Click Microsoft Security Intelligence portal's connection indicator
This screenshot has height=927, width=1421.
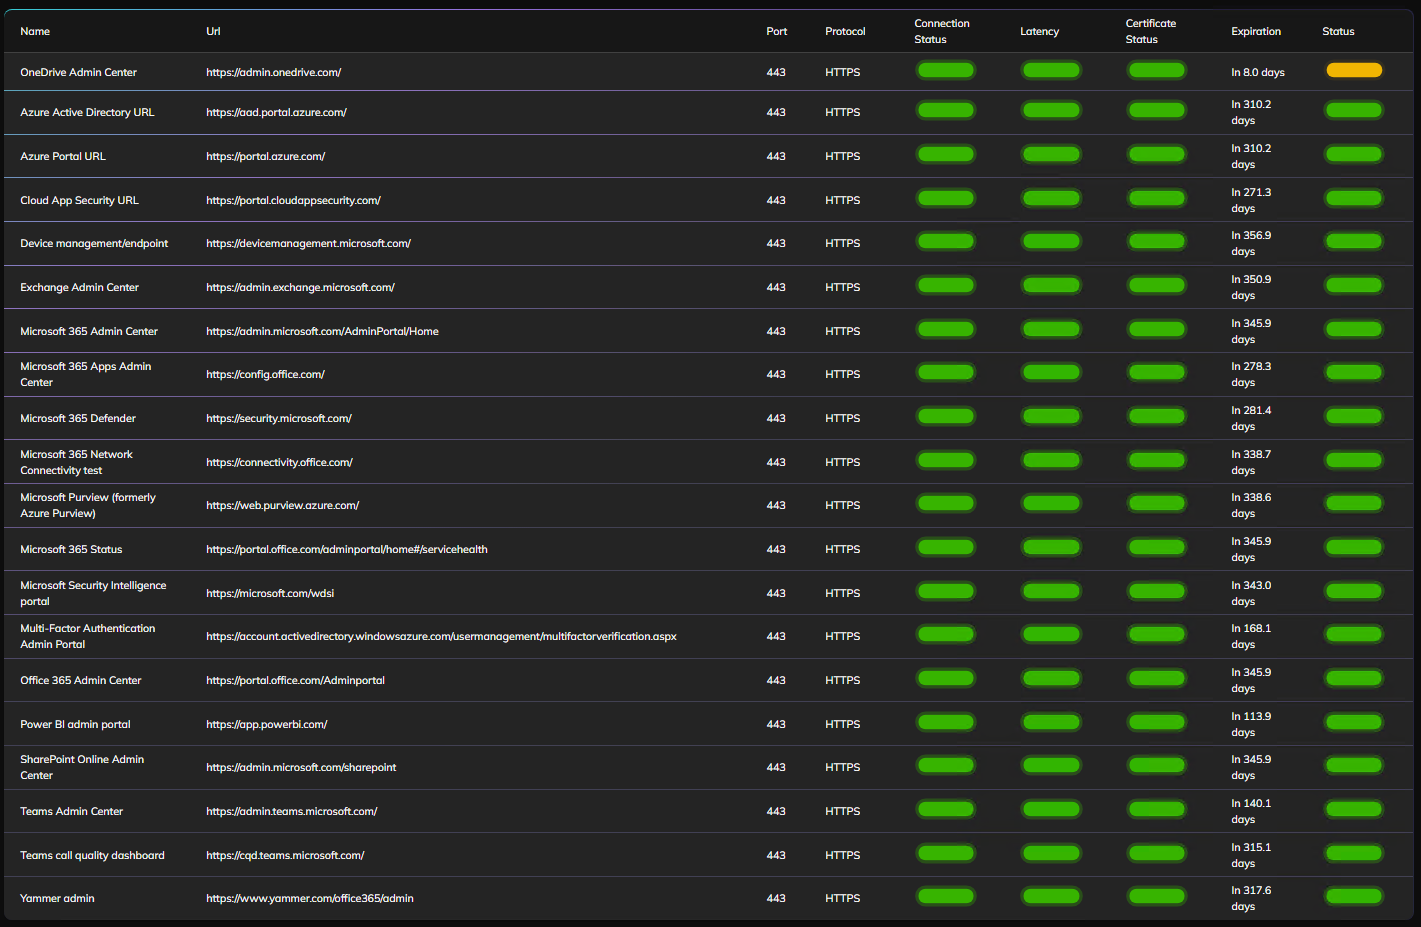pyautogui.click(x=946, y=591)
